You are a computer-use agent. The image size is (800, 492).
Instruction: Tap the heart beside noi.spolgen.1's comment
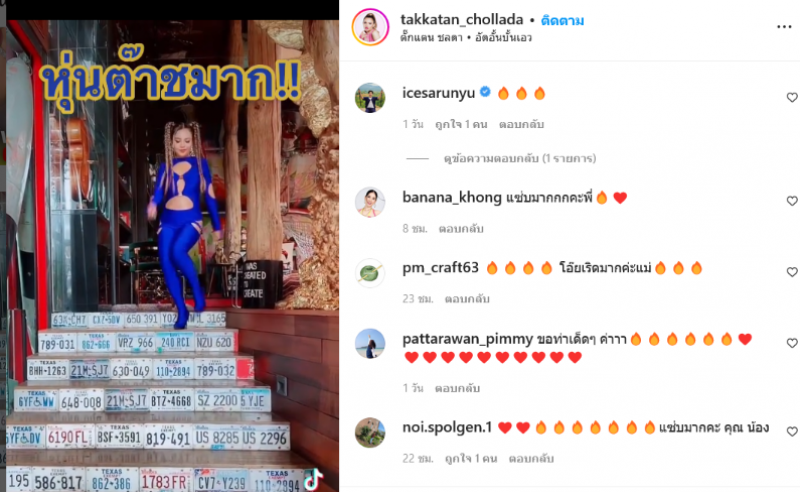791,432
